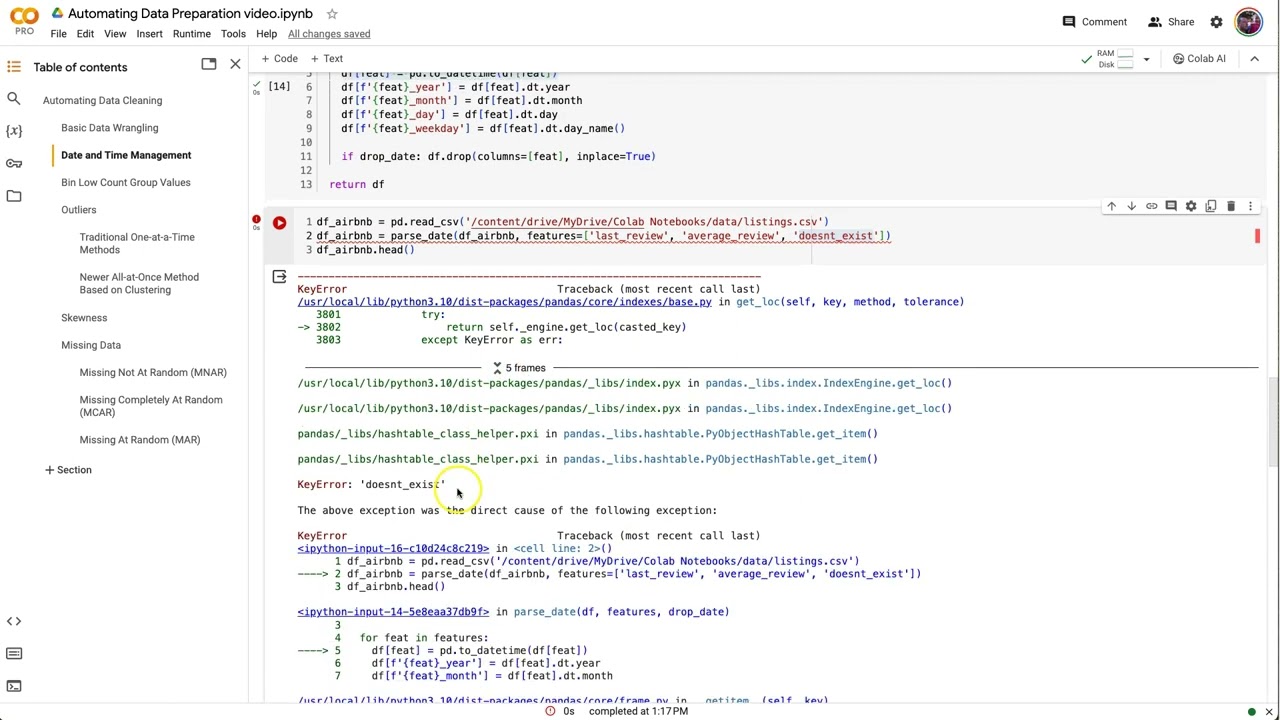Go to Outliers section
The width and height of the screenshot is (1280, 720).
click(78, 210)
